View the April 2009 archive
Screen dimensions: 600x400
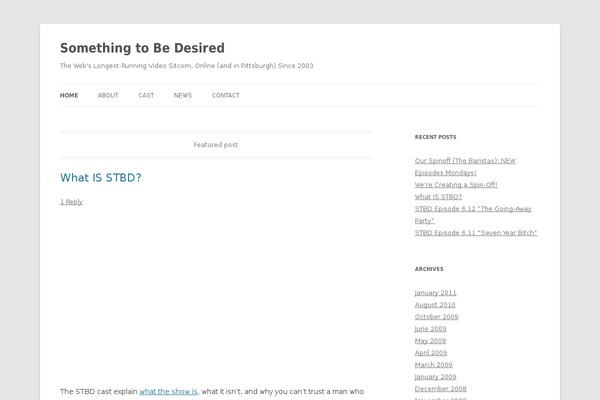431,353
